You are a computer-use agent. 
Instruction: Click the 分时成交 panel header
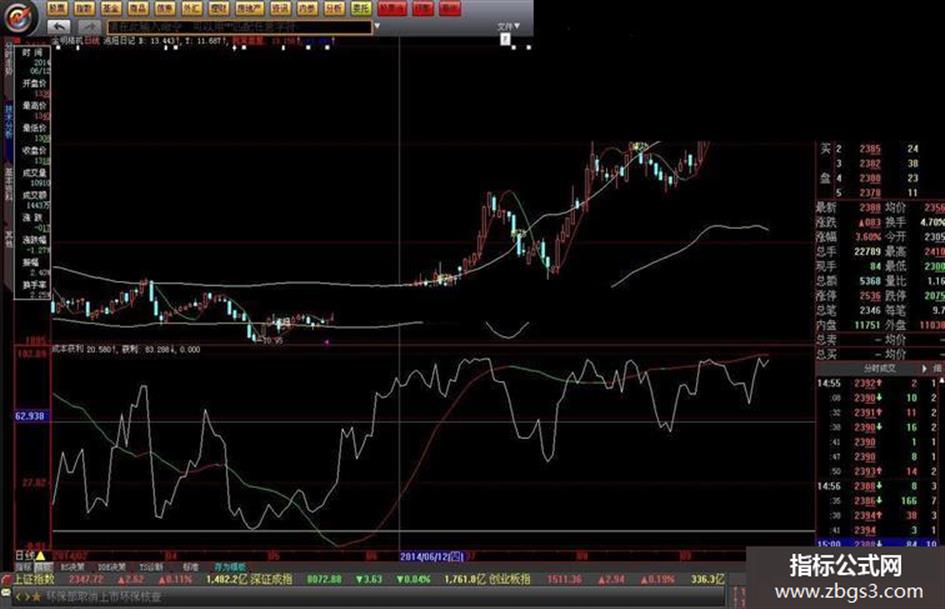coord(879,368)
